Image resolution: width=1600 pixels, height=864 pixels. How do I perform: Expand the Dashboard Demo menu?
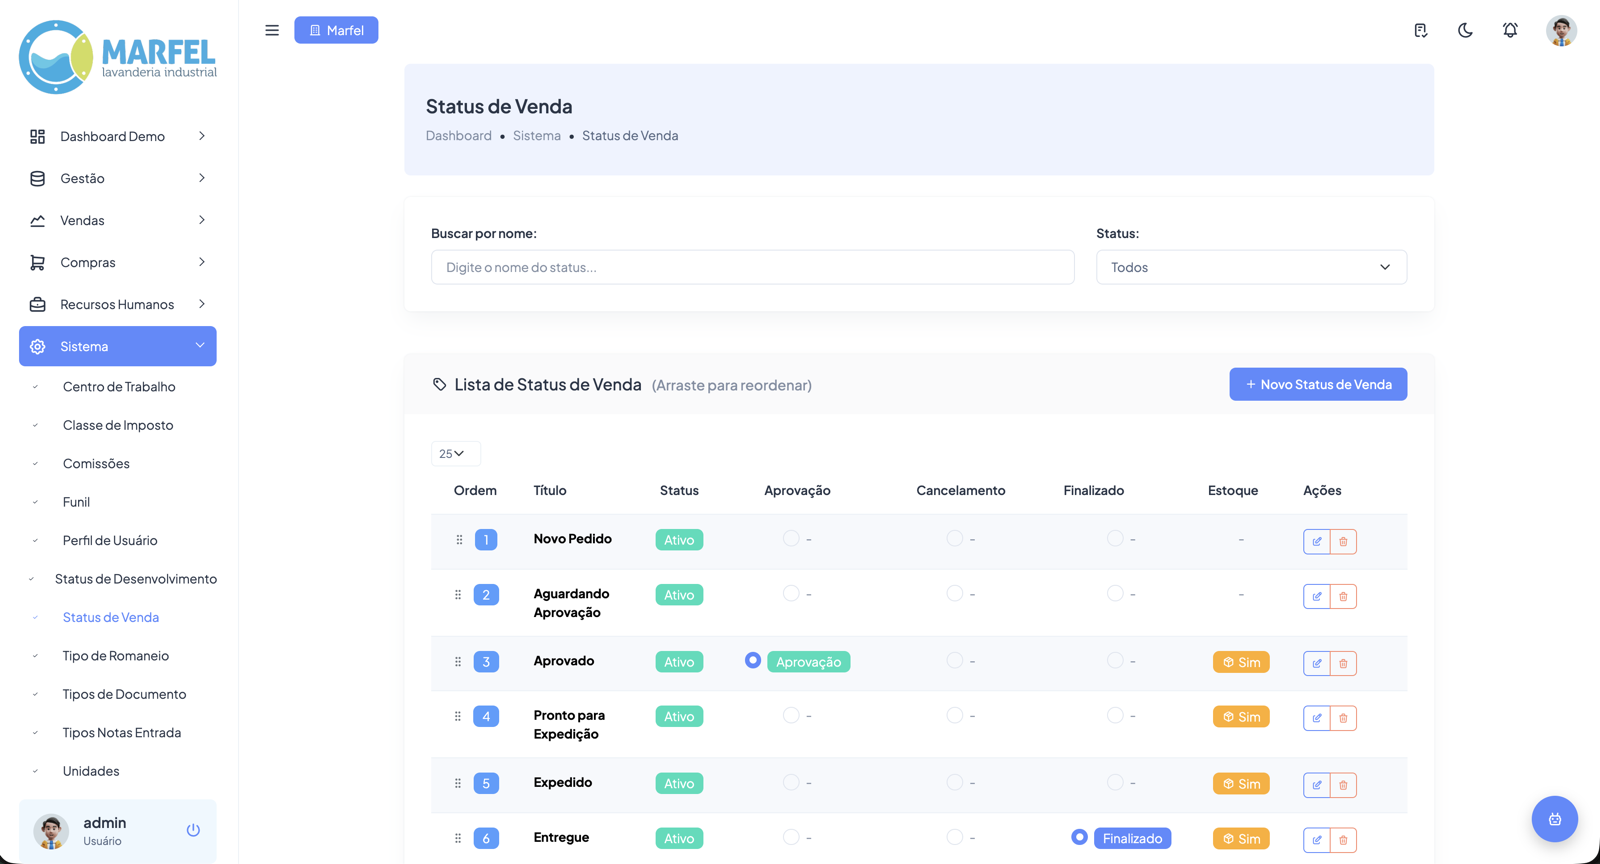(118, 136)
